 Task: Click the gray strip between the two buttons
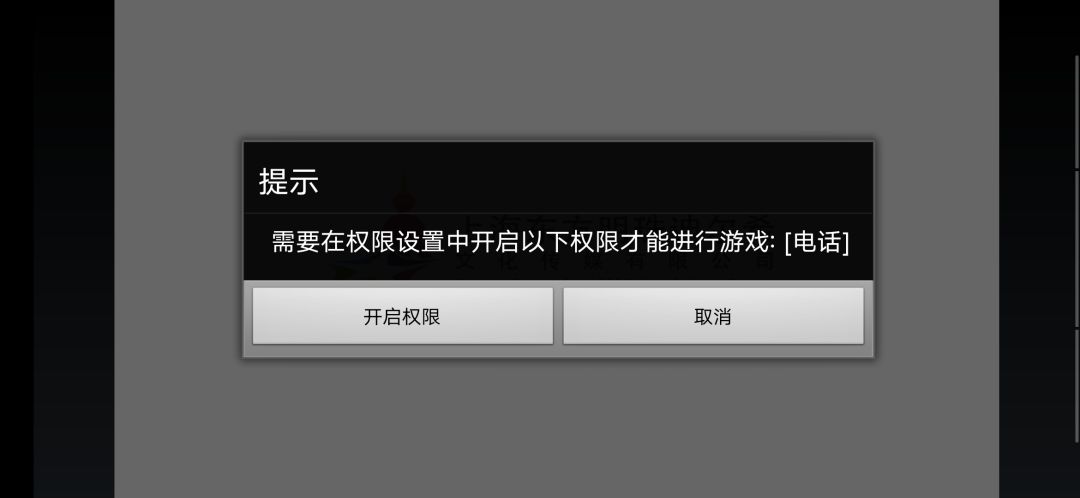pyautogui.click(x=558, y=316)
